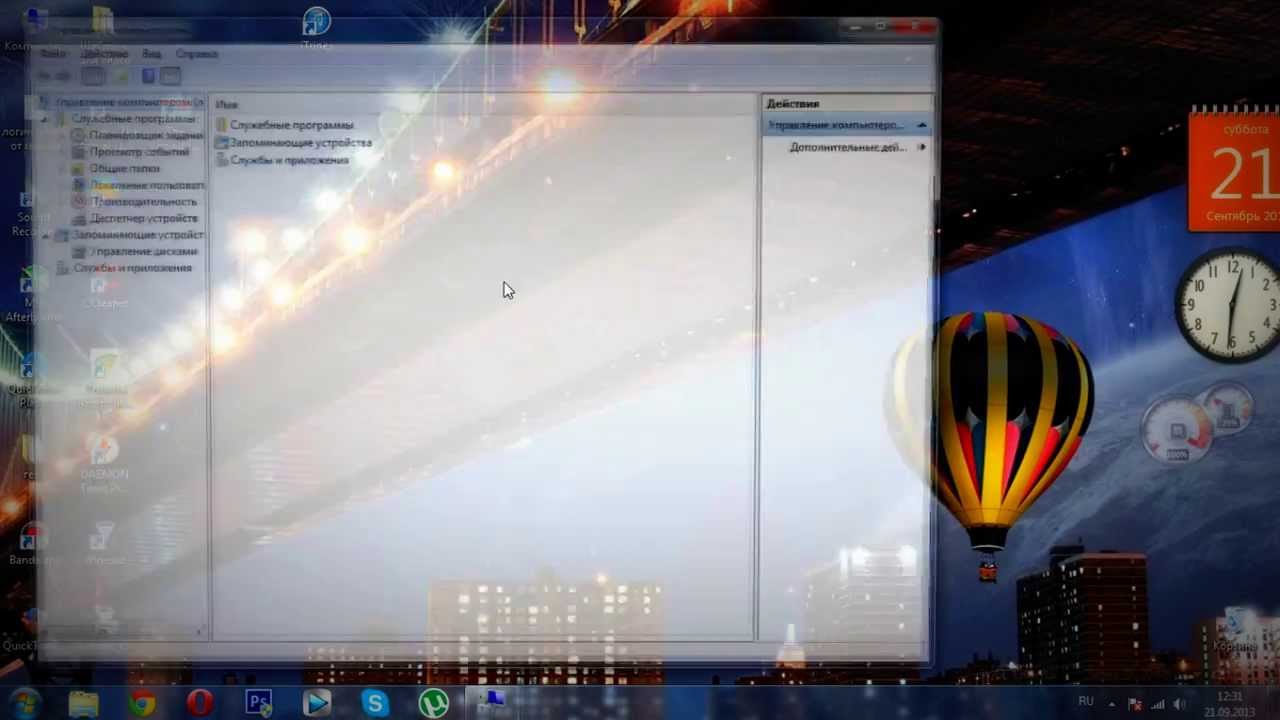Image resolution: width=1280 pixels, height=720 pixels.
Task: Click the Back arrow in the toolbar
Action: 45,76
